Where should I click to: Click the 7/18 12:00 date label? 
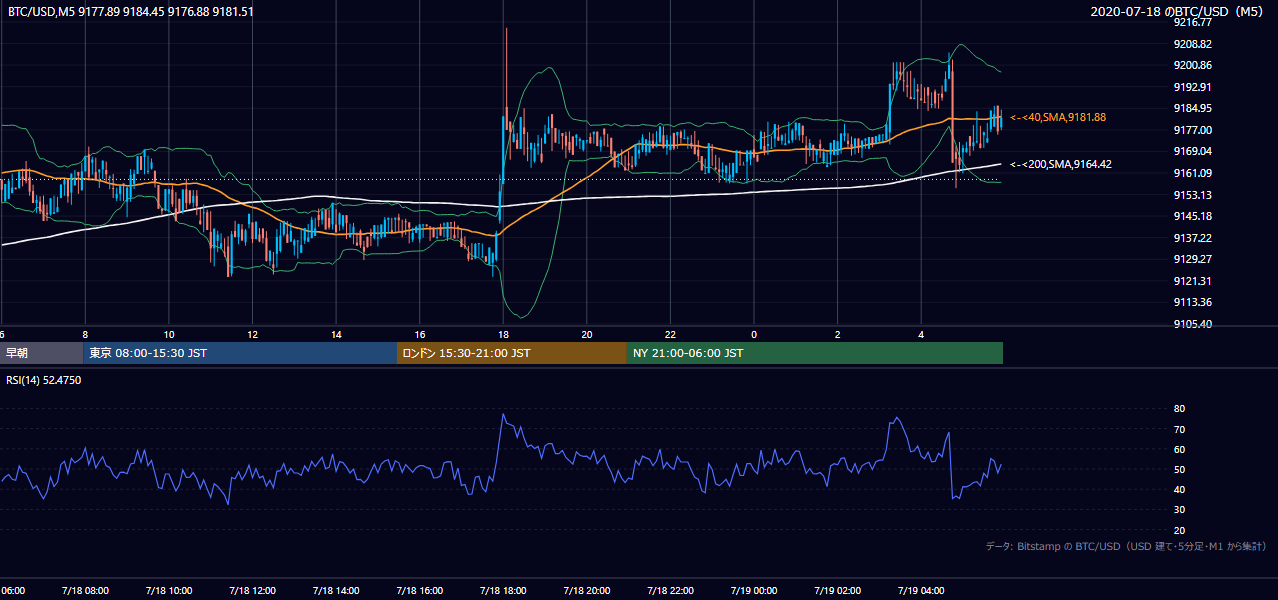click(252, 591)
